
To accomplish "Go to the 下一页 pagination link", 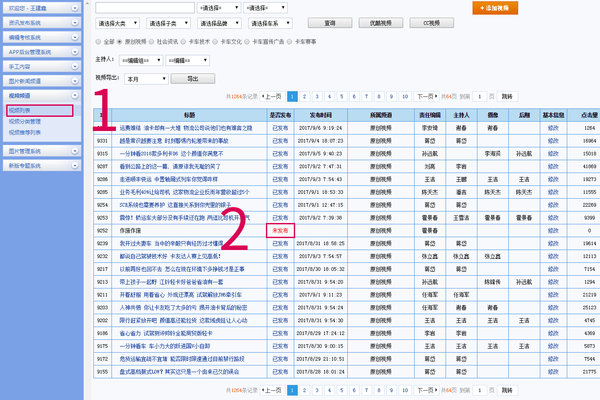I will click(x=426, y=97).
